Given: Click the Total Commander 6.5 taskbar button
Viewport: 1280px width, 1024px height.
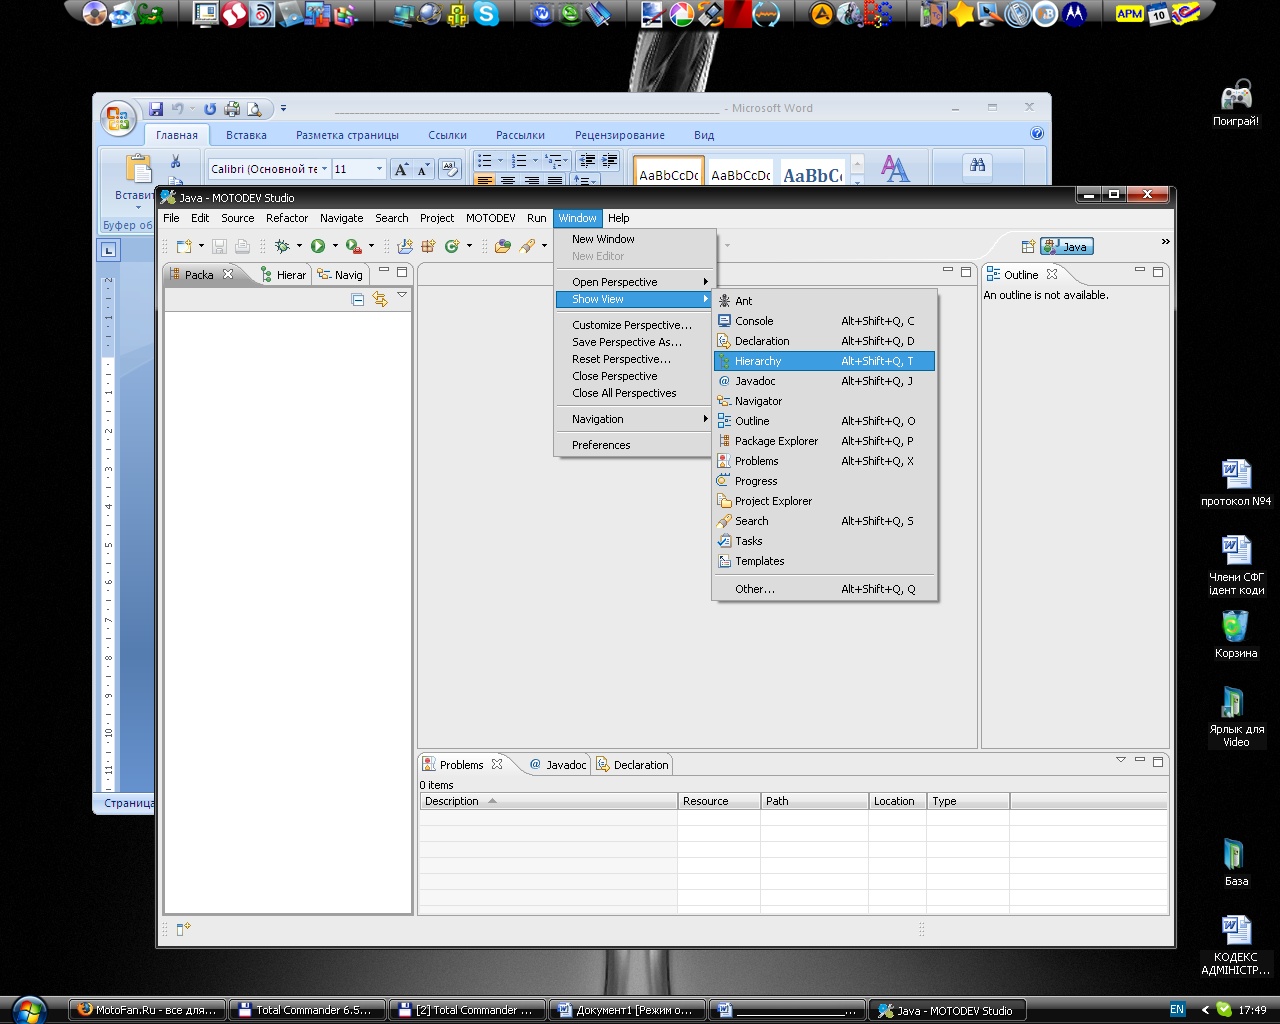Looking at the screenshot, I should click(x=306, y=1010).
